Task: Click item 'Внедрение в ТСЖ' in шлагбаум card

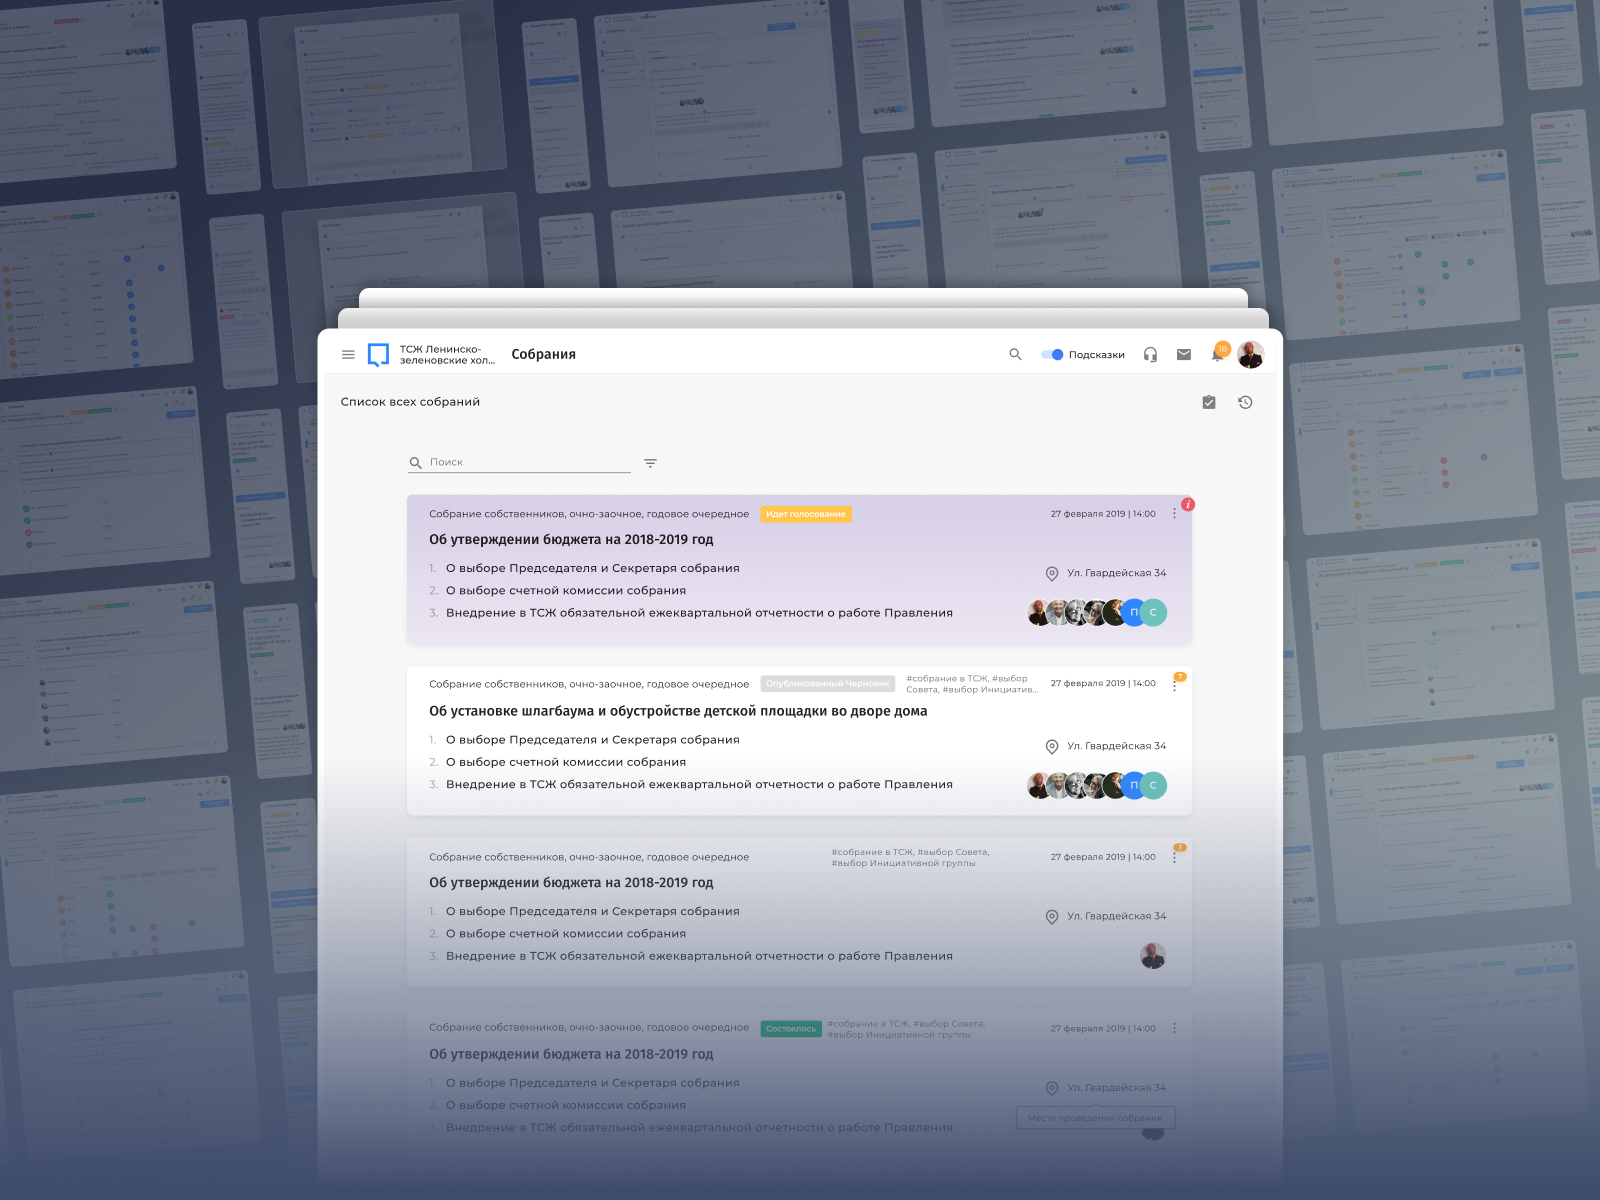Action: pos(699,785)
